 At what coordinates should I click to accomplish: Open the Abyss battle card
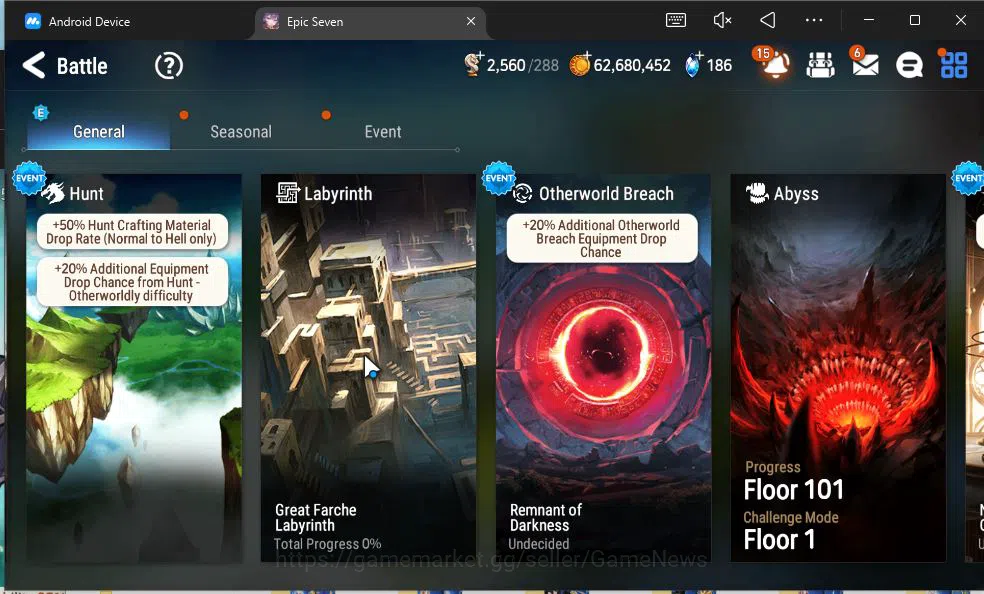(838, 368)
